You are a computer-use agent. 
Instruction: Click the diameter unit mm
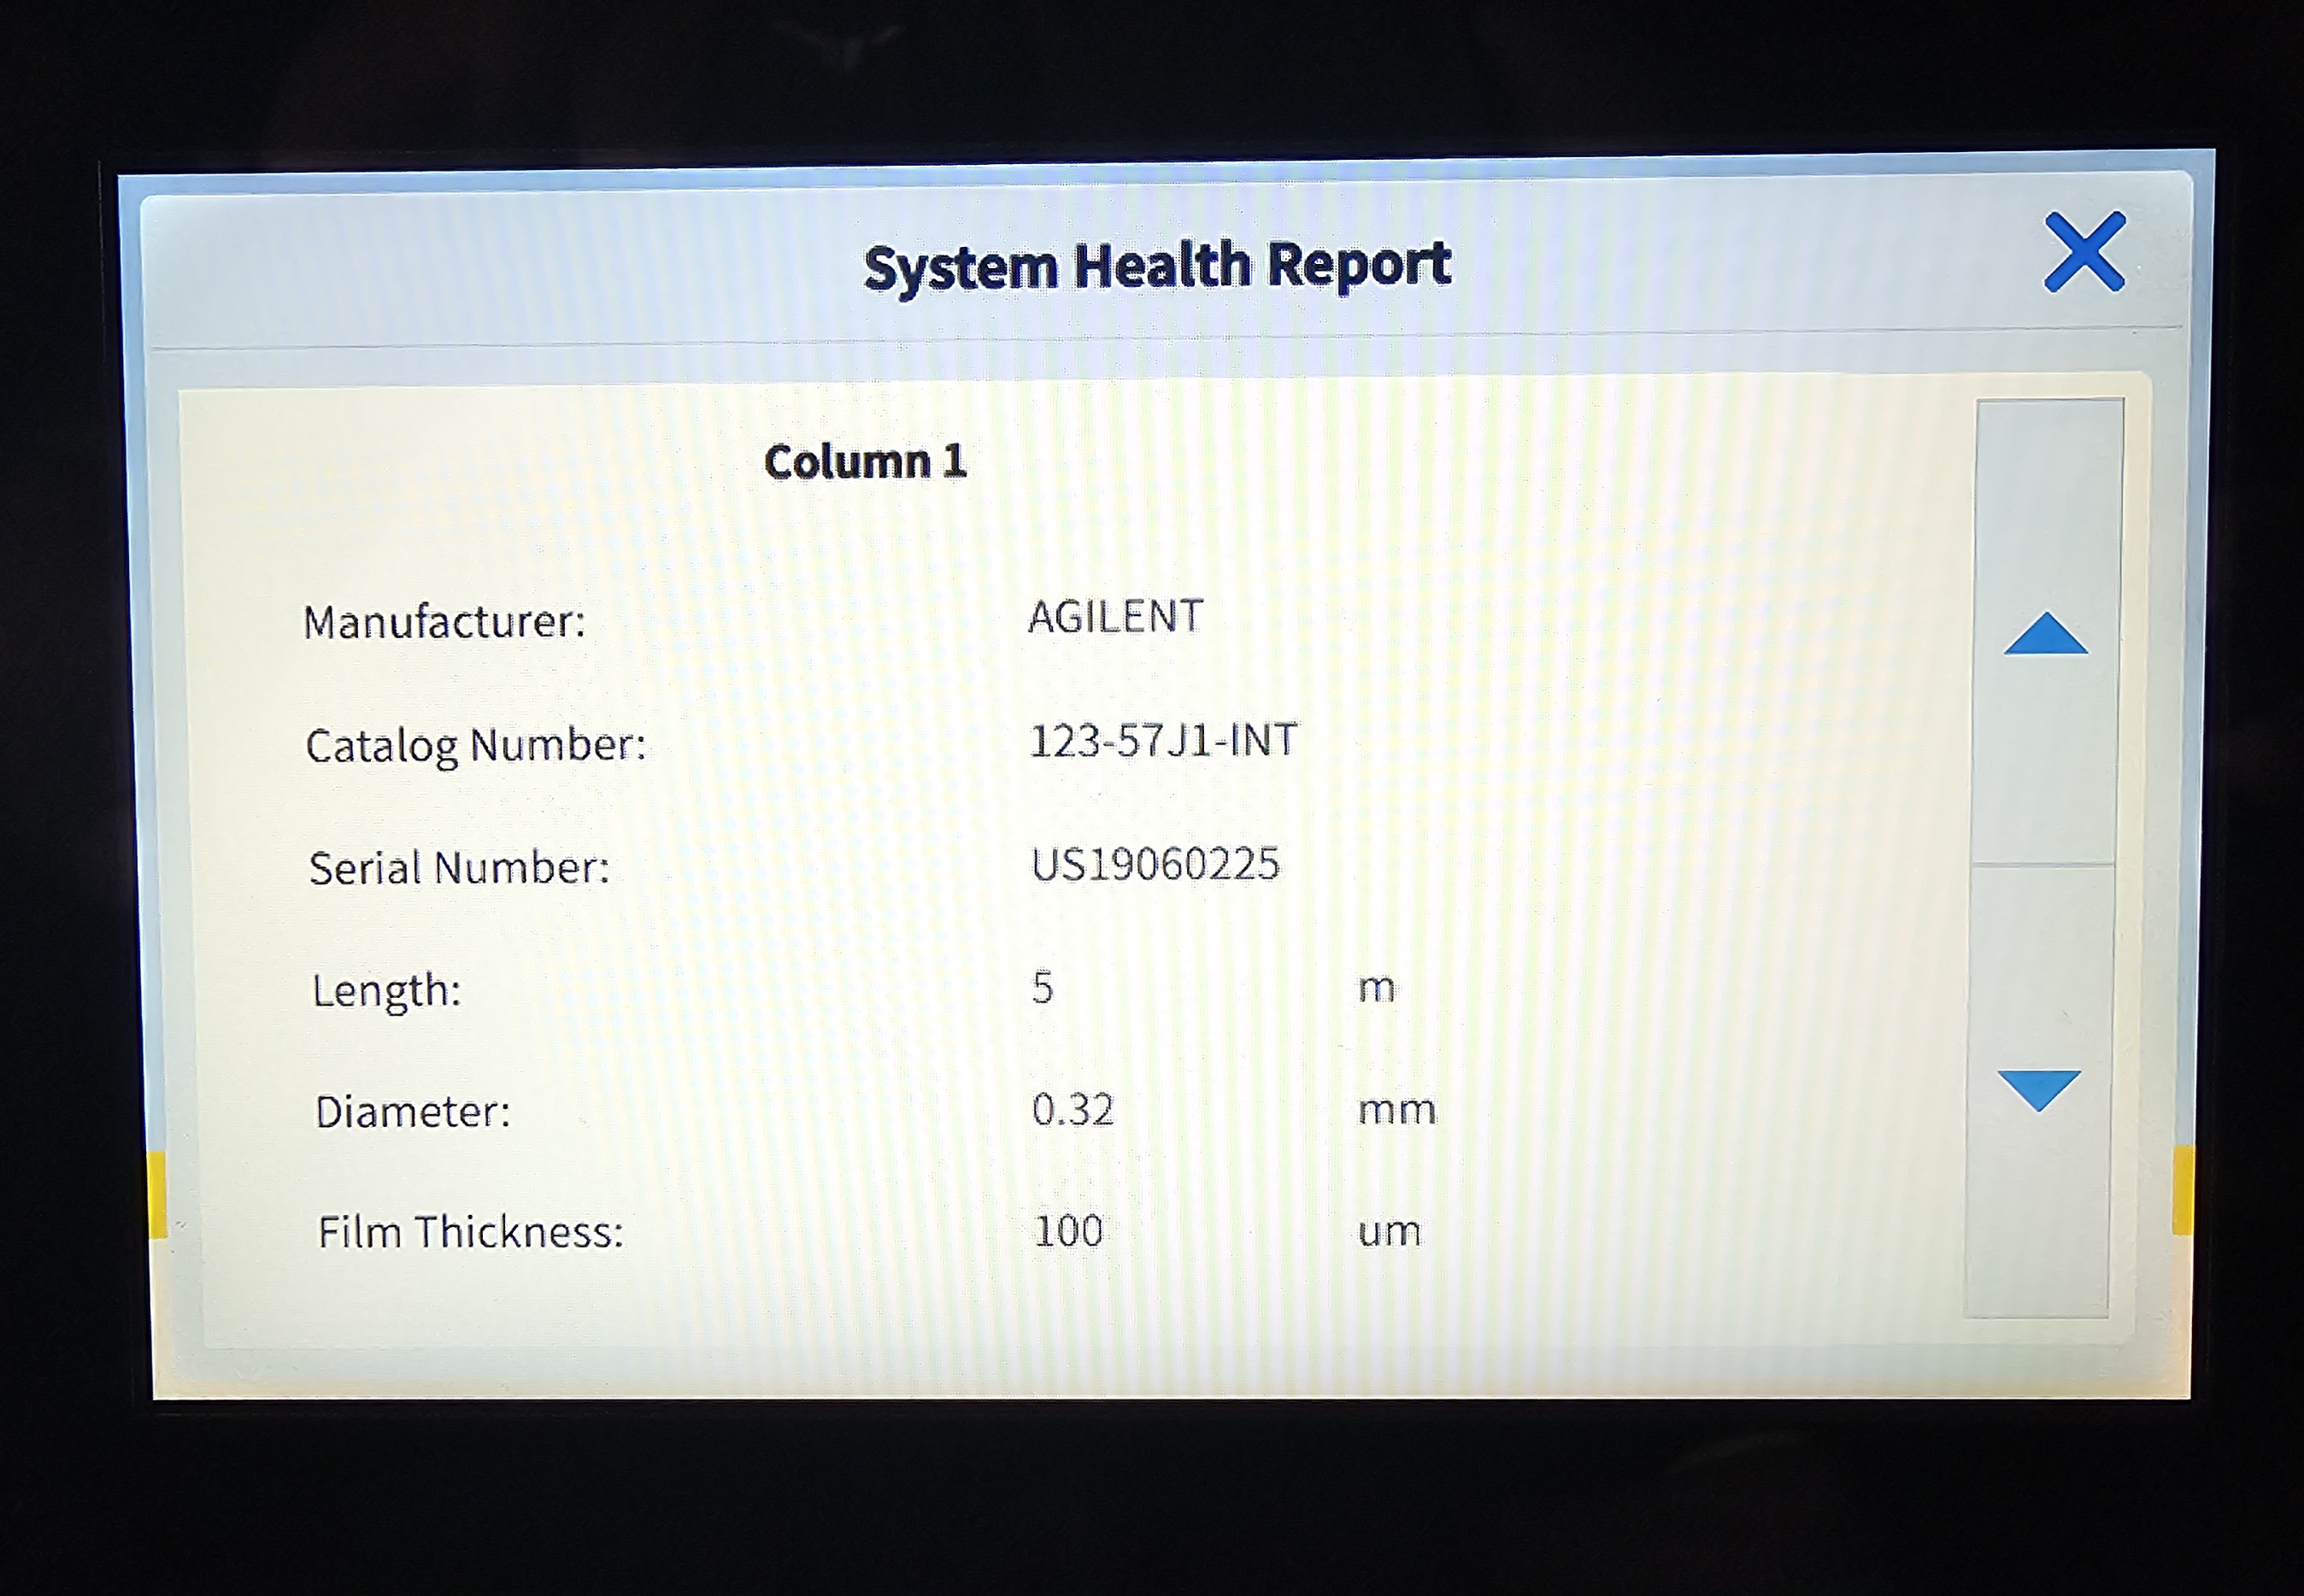1397,1111
